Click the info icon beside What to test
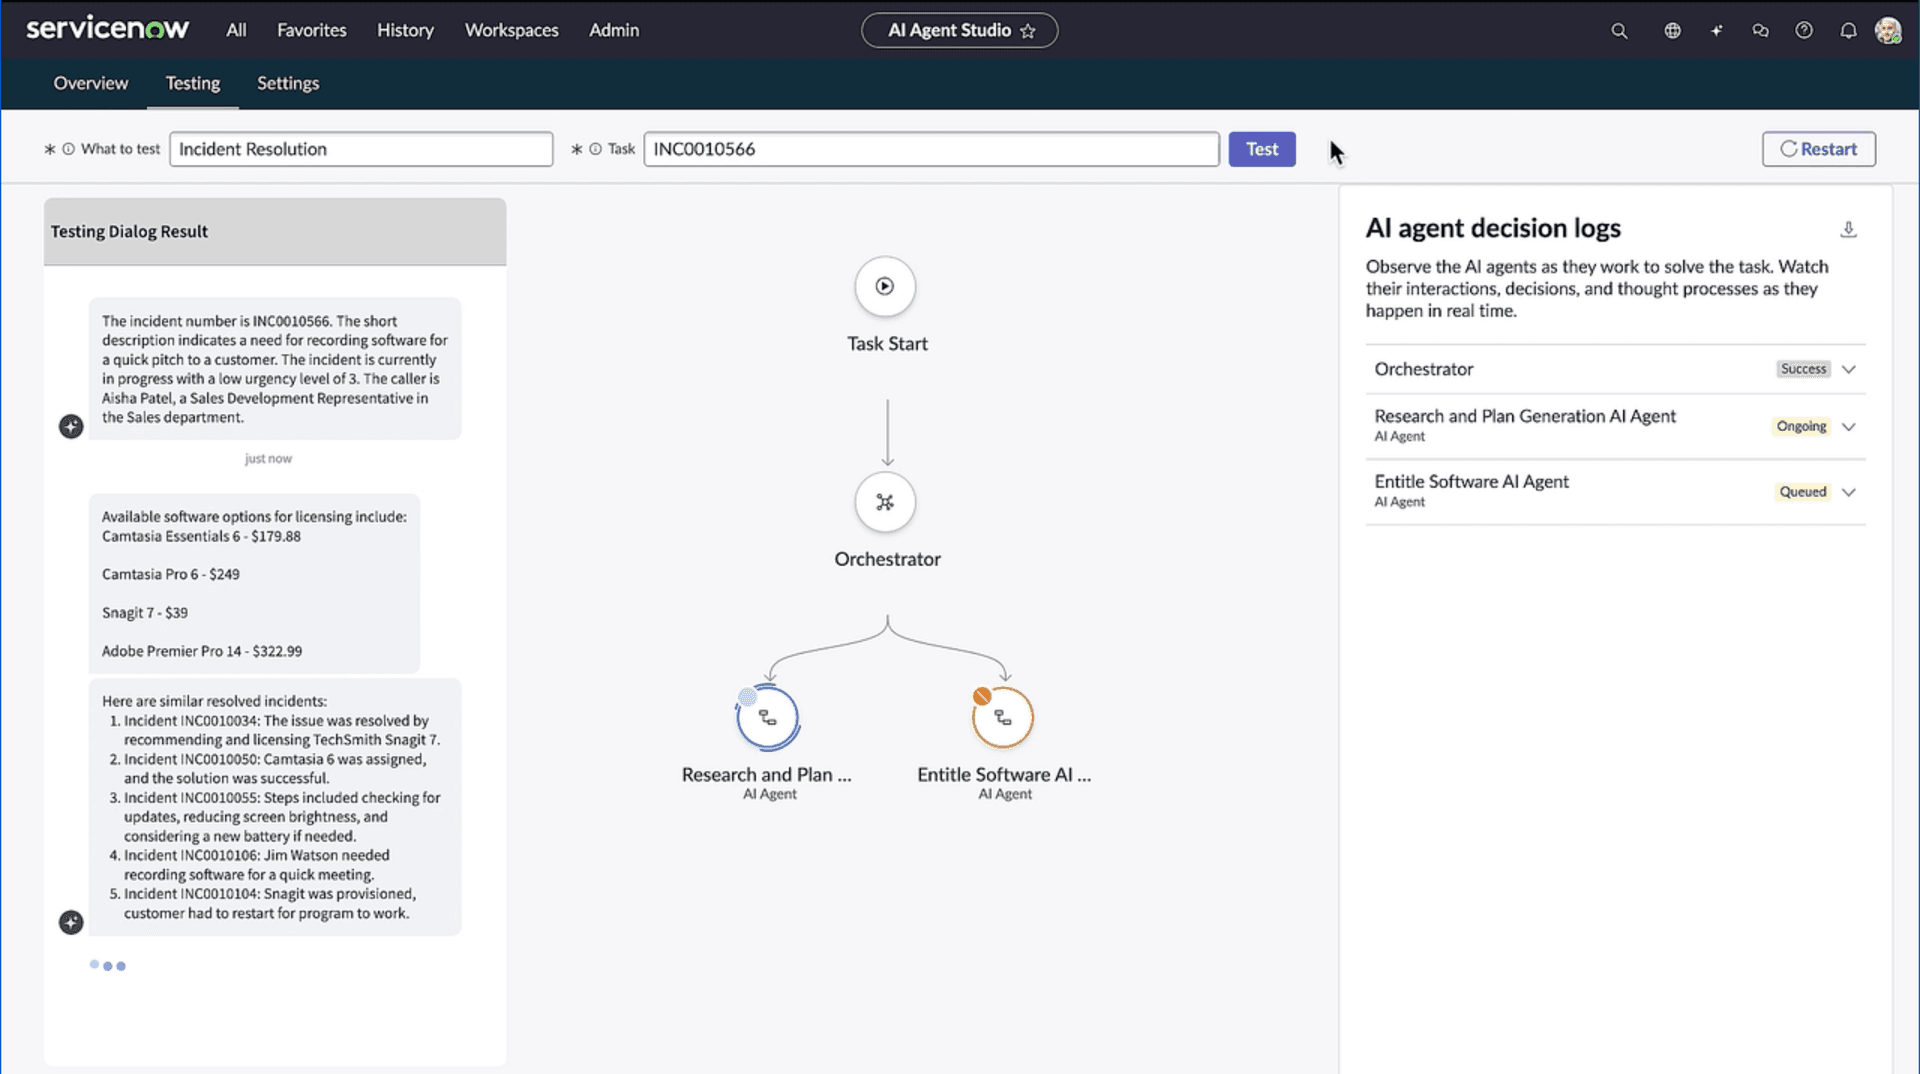 coord(68,148)
